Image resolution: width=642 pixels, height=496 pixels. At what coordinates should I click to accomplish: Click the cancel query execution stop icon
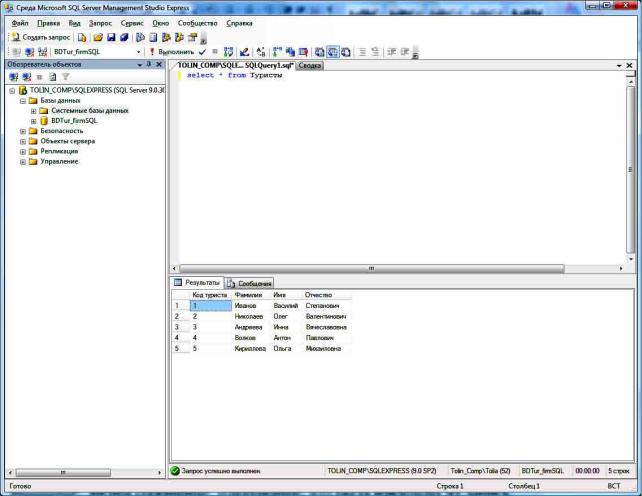[x=215, y=52]
